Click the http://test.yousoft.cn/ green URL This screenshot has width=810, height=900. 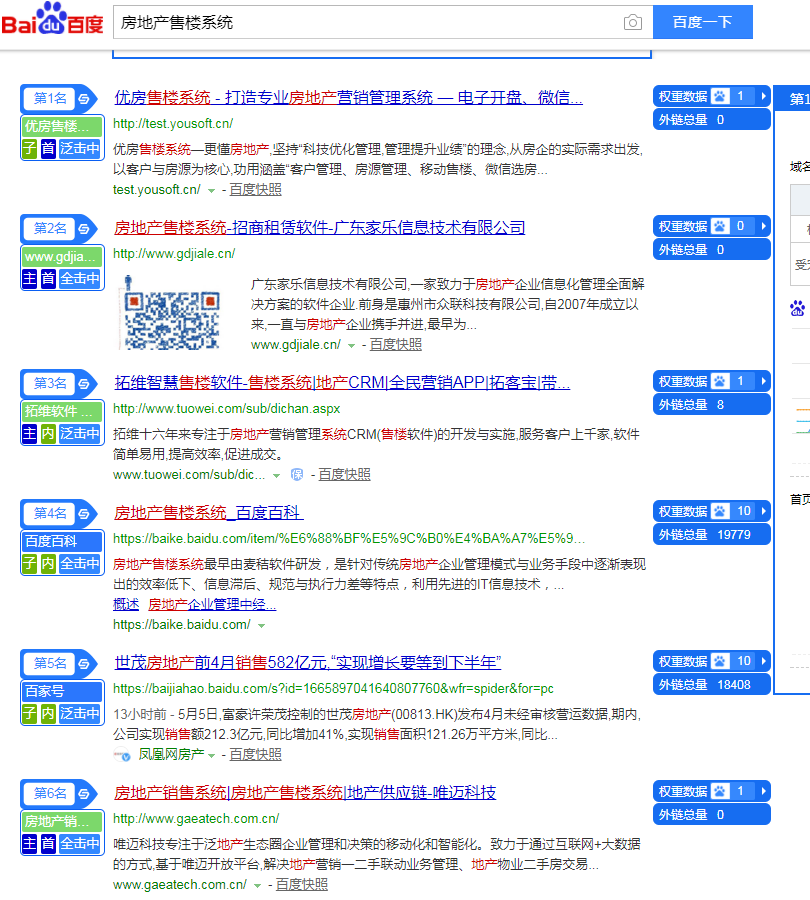173,123
